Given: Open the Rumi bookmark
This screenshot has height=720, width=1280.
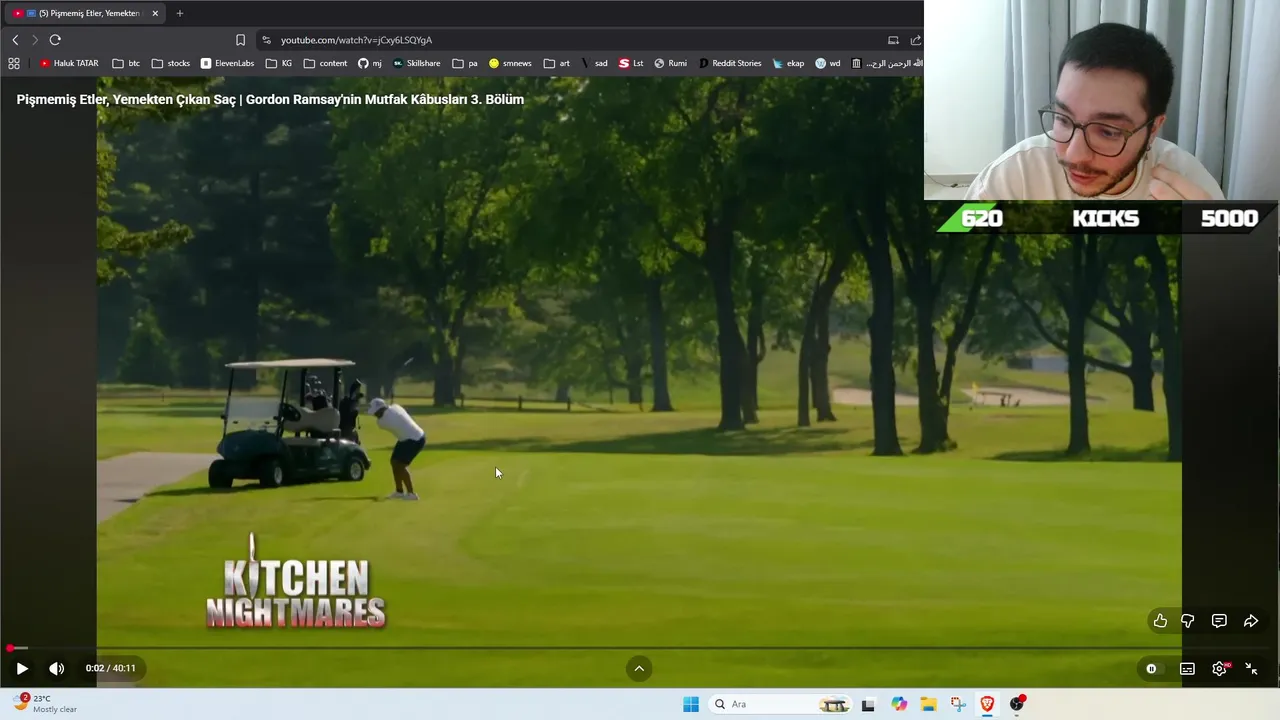Looking at the screenshot, I should (x=670, y=63).
